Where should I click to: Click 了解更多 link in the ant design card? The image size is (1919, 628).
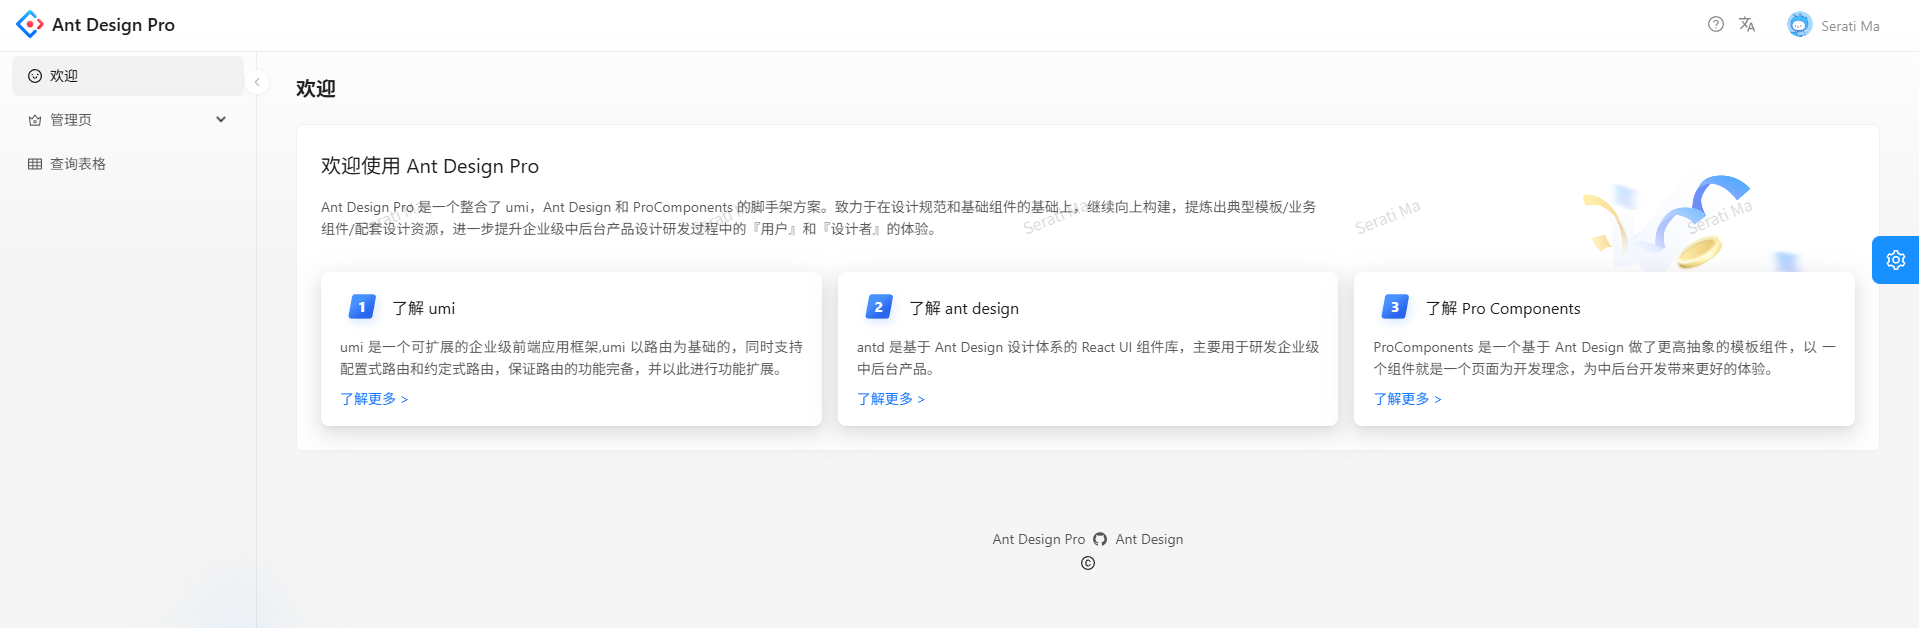coord(891,399)
